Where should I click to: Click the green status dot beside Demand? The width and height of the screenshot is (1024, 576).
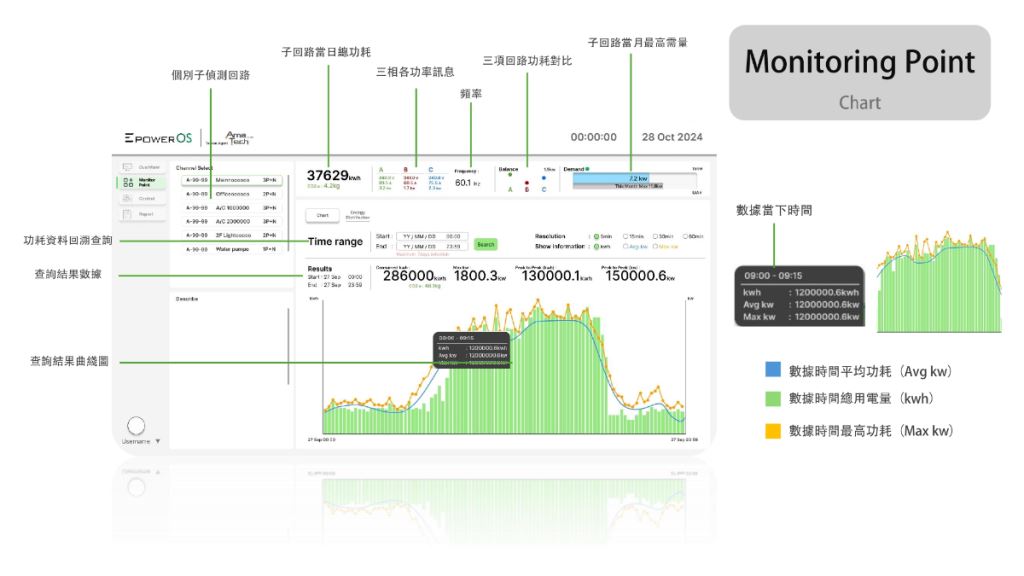tap(587, 169)
